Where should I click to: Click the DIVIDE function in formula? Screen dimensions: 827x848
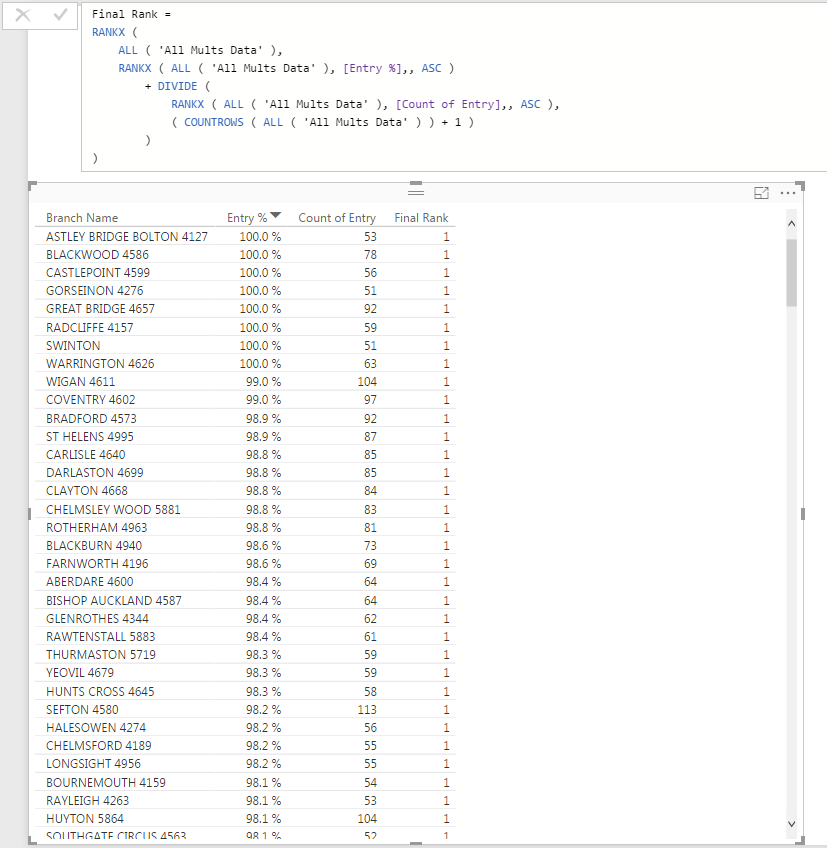177,86
